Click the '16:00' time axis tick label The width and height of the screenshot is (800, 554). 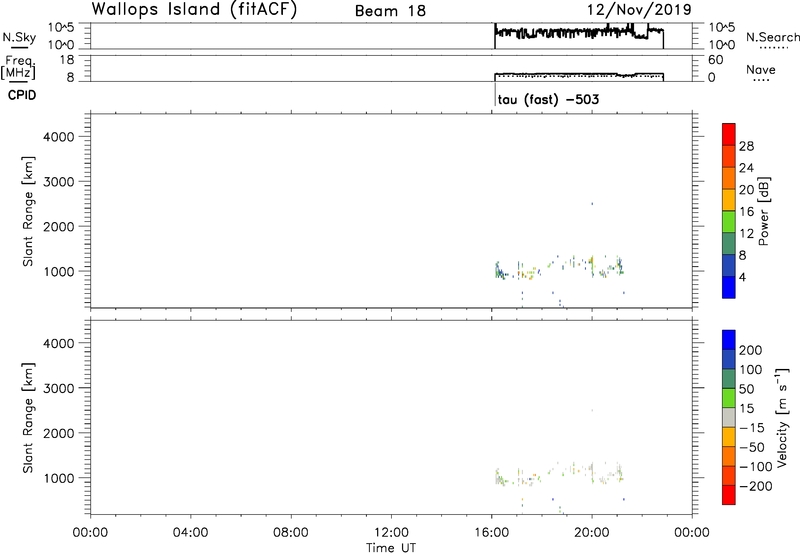coord(491,533)
